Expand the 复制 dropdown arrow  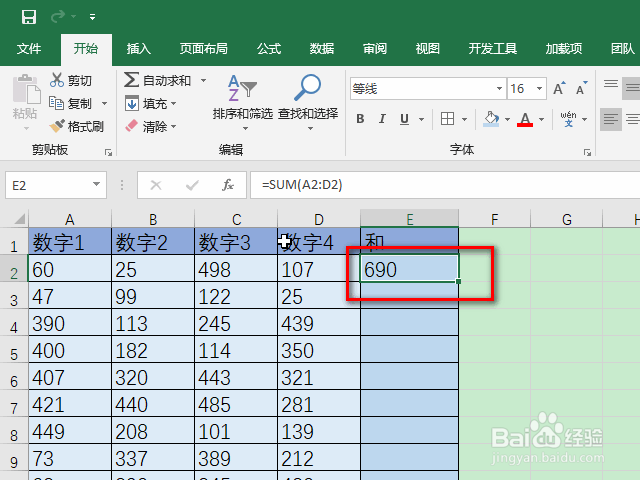coord(104,103)
